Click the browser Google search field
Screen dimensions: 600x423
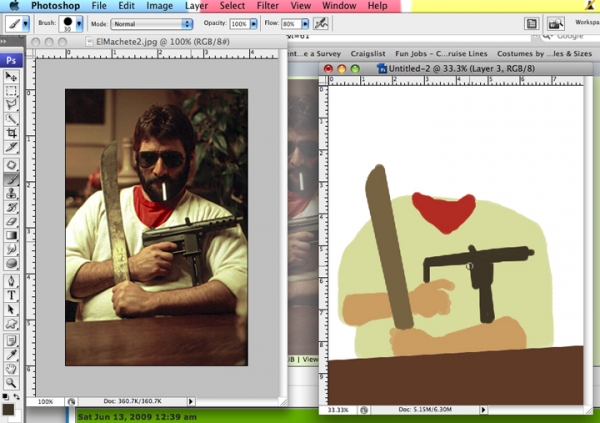click(x=570, y=36)
